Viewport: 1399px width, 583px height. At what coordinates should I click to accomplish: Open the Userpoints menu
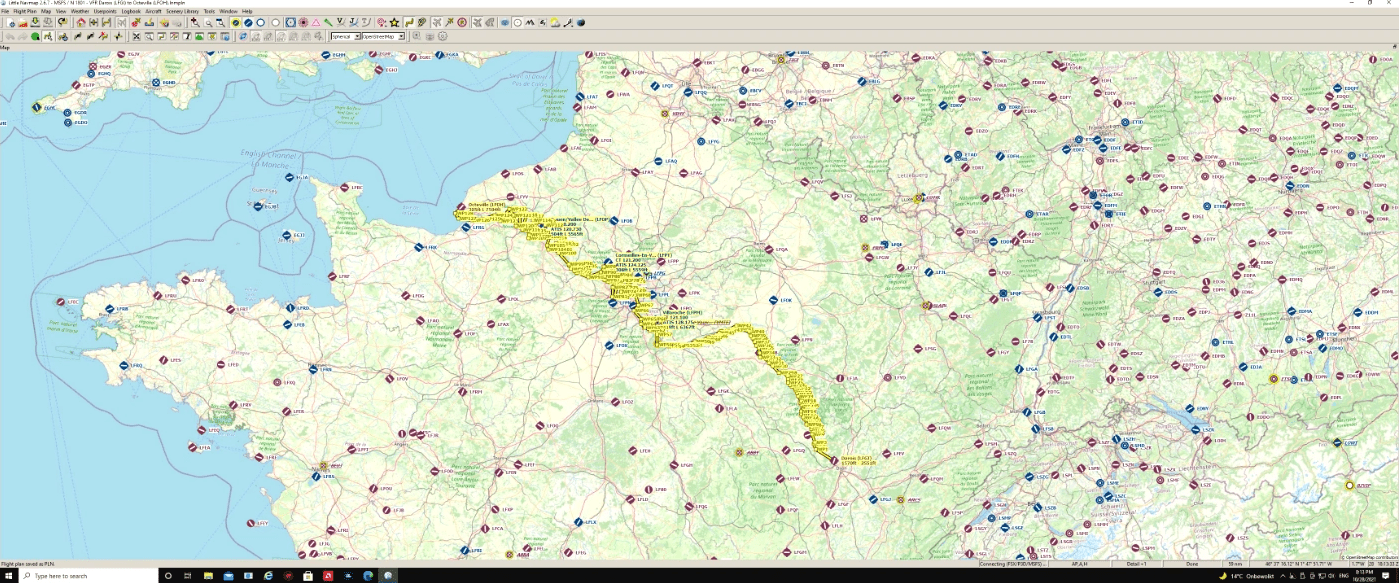(105, 11)
